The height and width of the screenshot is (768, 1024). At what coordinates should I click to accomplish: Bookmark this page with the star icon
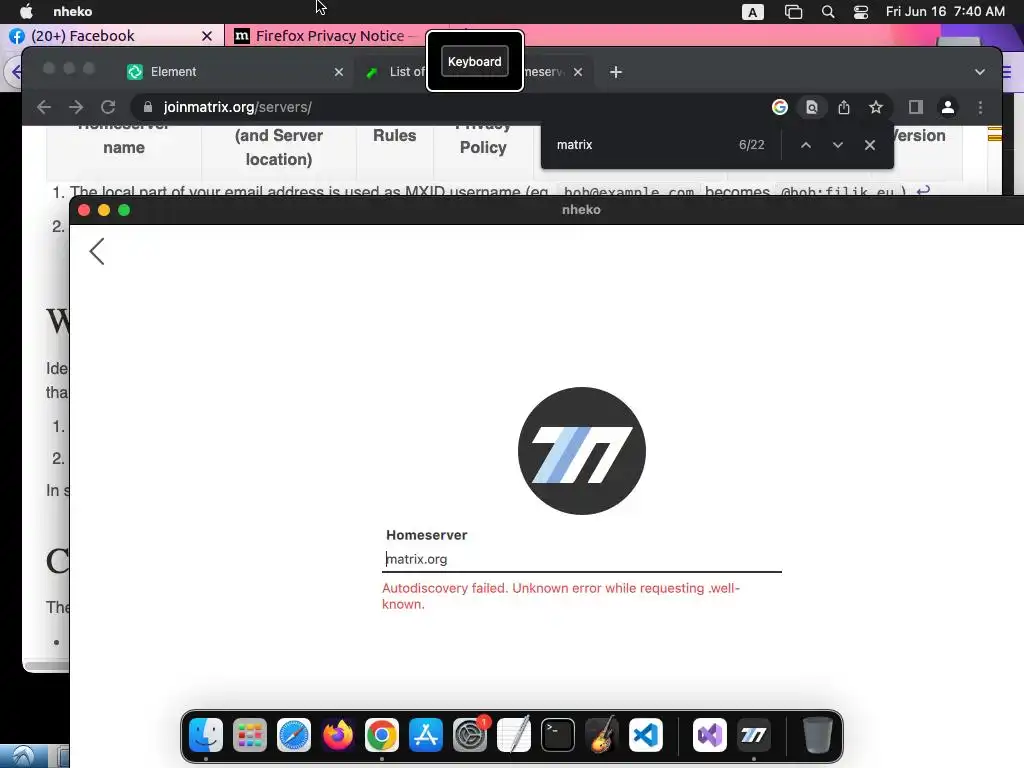pos(876,107)
